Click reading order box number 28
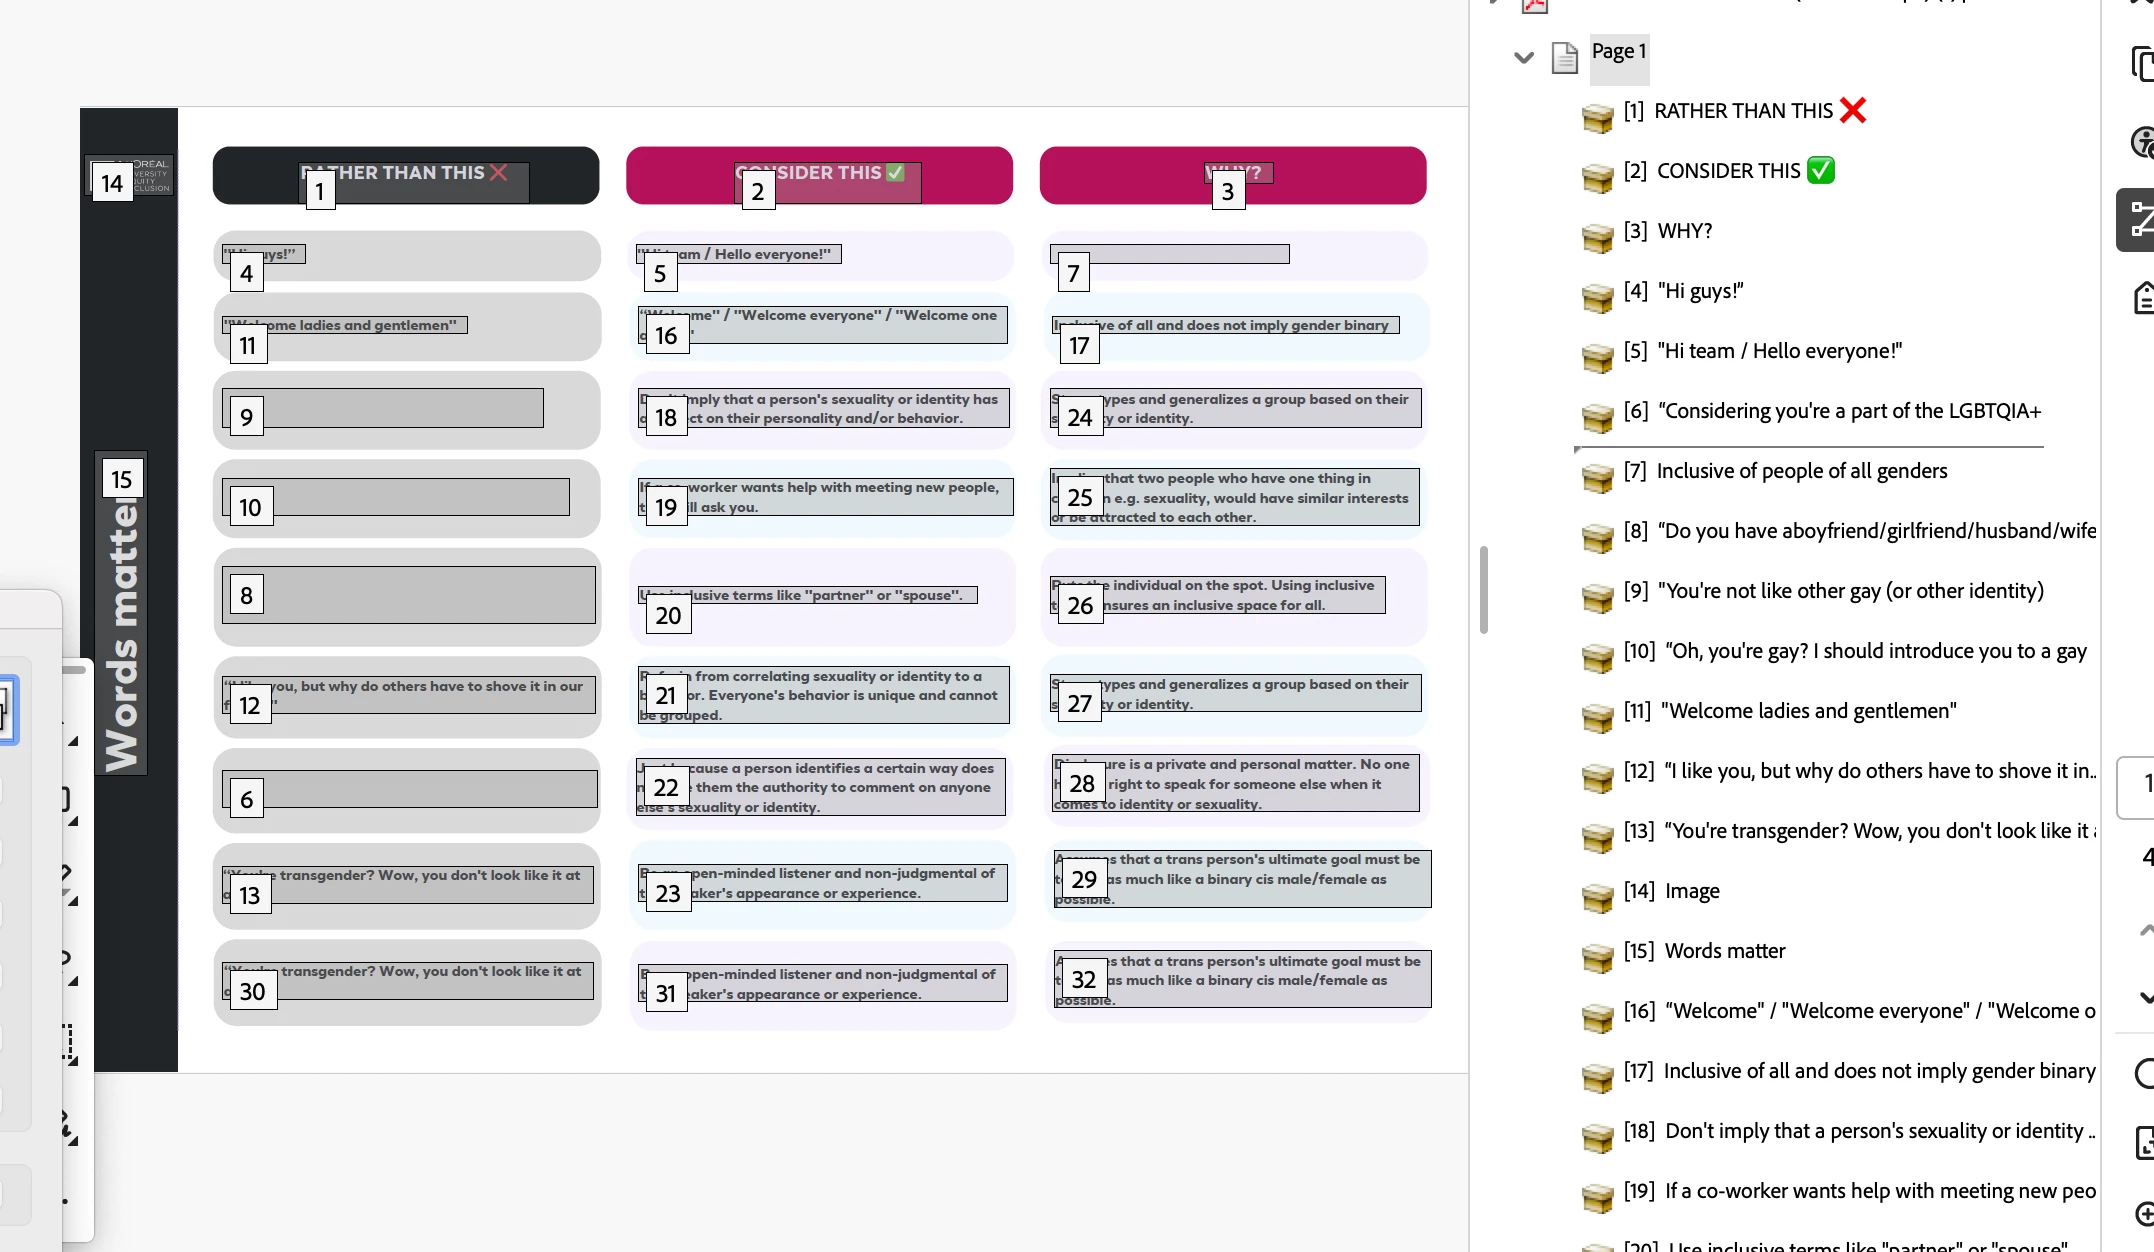 tap(1081, 784)
